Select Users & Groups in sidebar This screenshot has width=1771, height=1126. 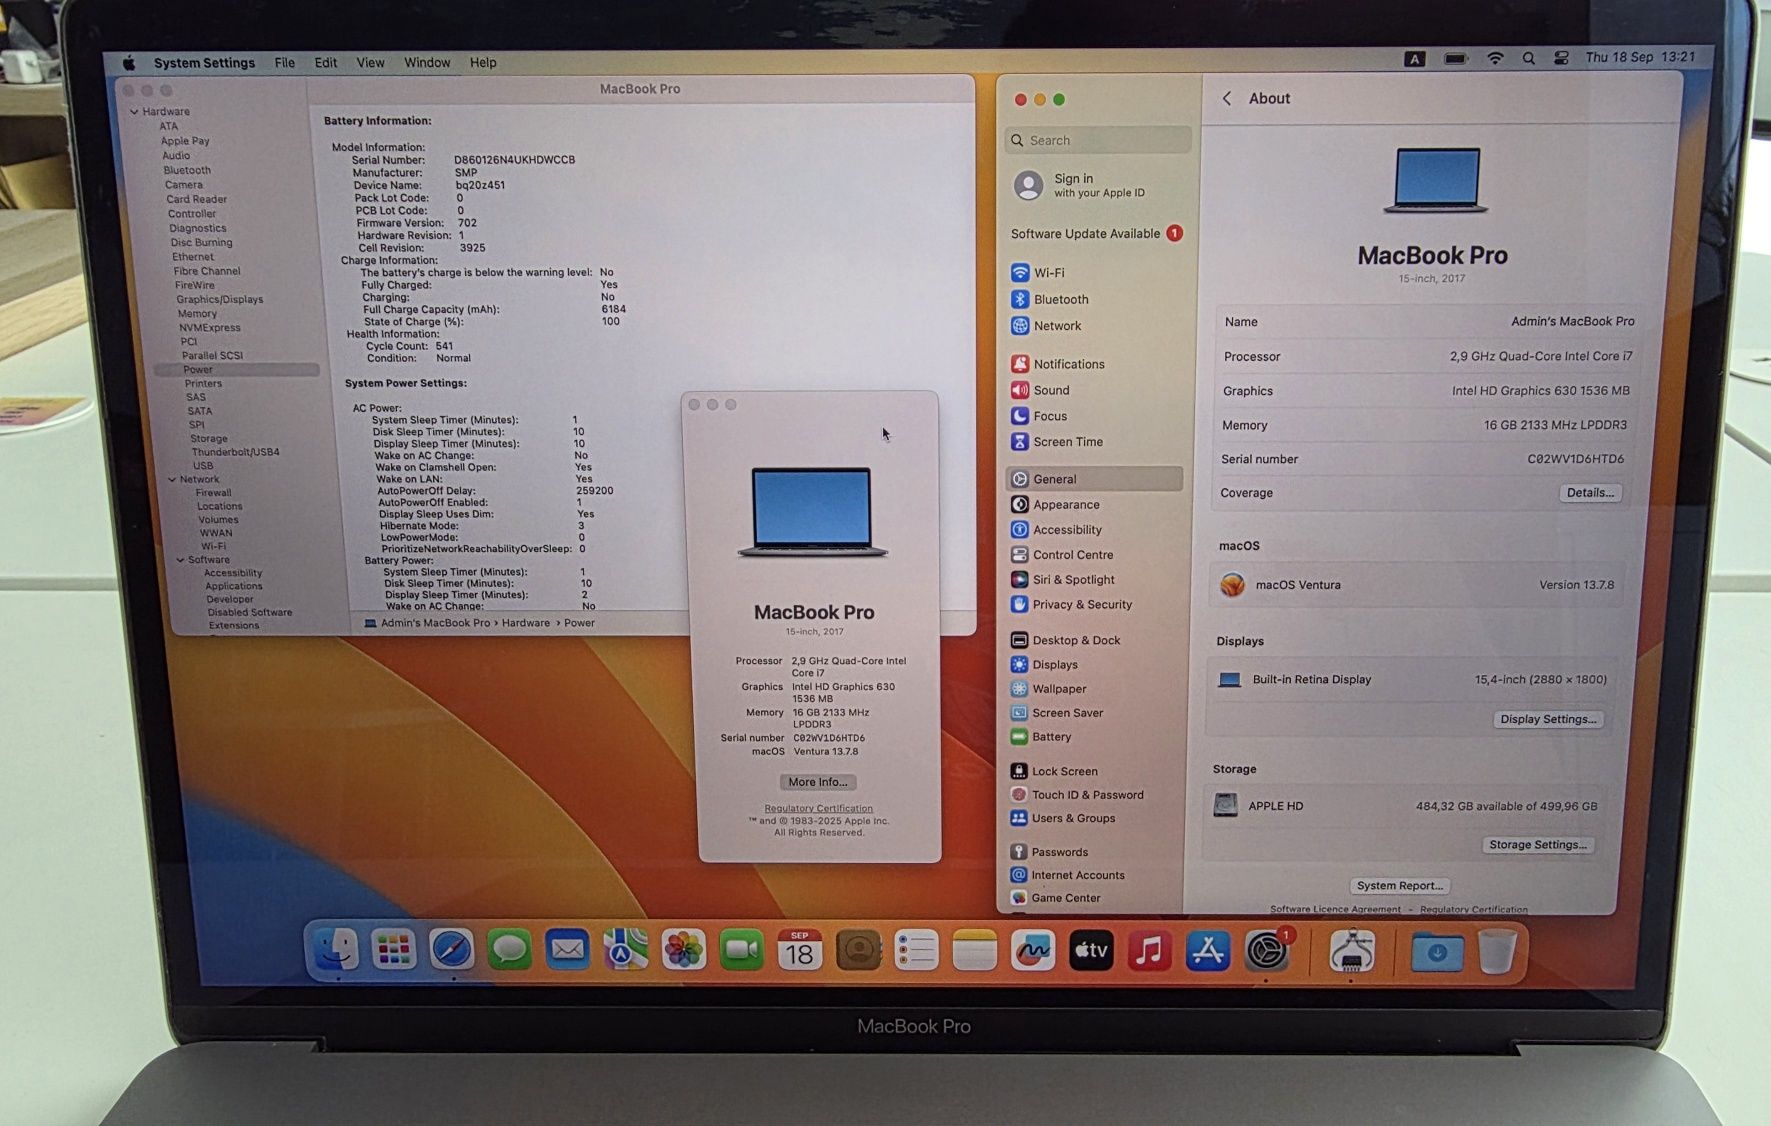click(1063, 818)
